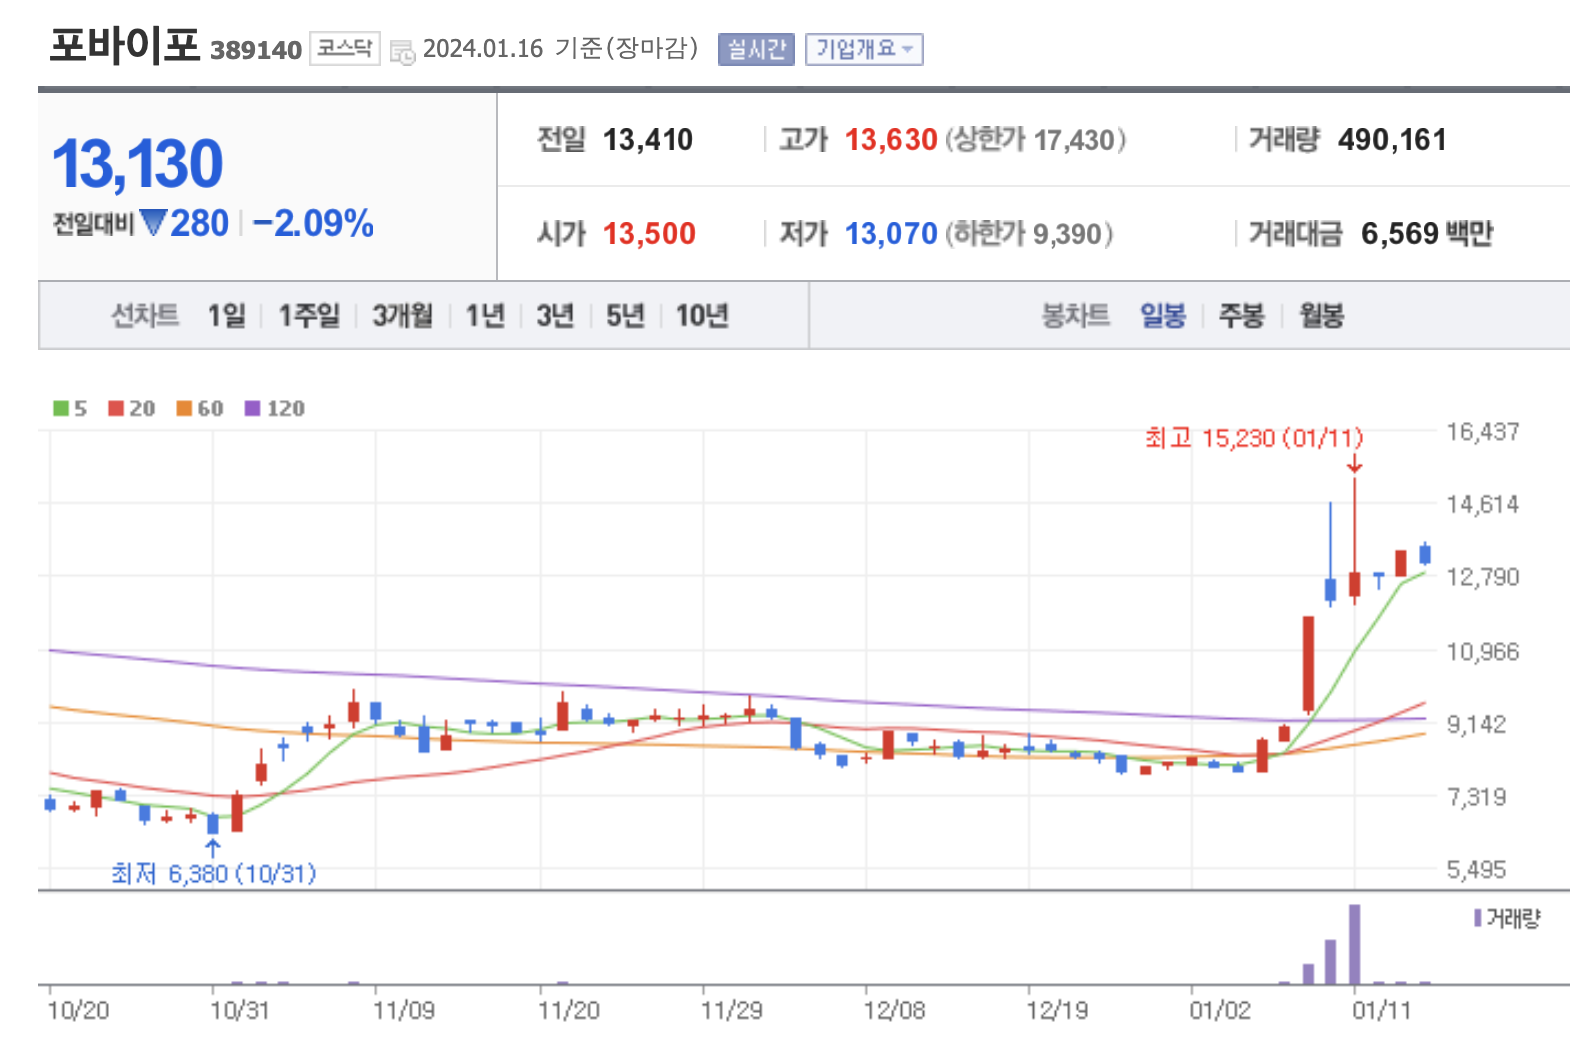
Task: Switch to 월봉 monthly candle chart
Action: pyautogui.click(x=1321, y=316)
